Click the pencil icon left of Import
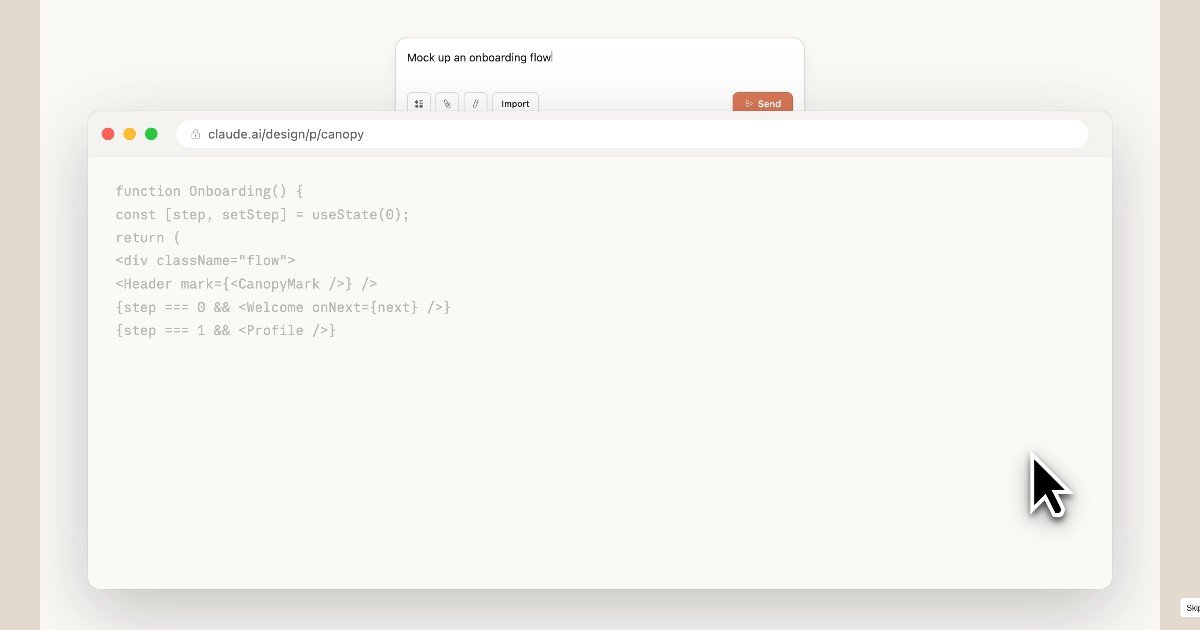 [x=475, y=103]
